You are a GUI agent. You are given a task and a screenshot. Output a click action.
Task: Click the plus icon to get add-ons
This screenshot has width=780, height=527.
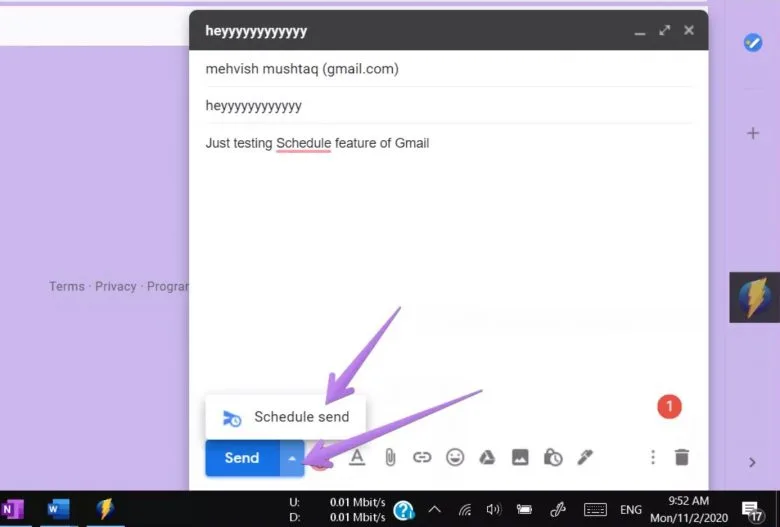pyautogui.click(x=753, y=133)
